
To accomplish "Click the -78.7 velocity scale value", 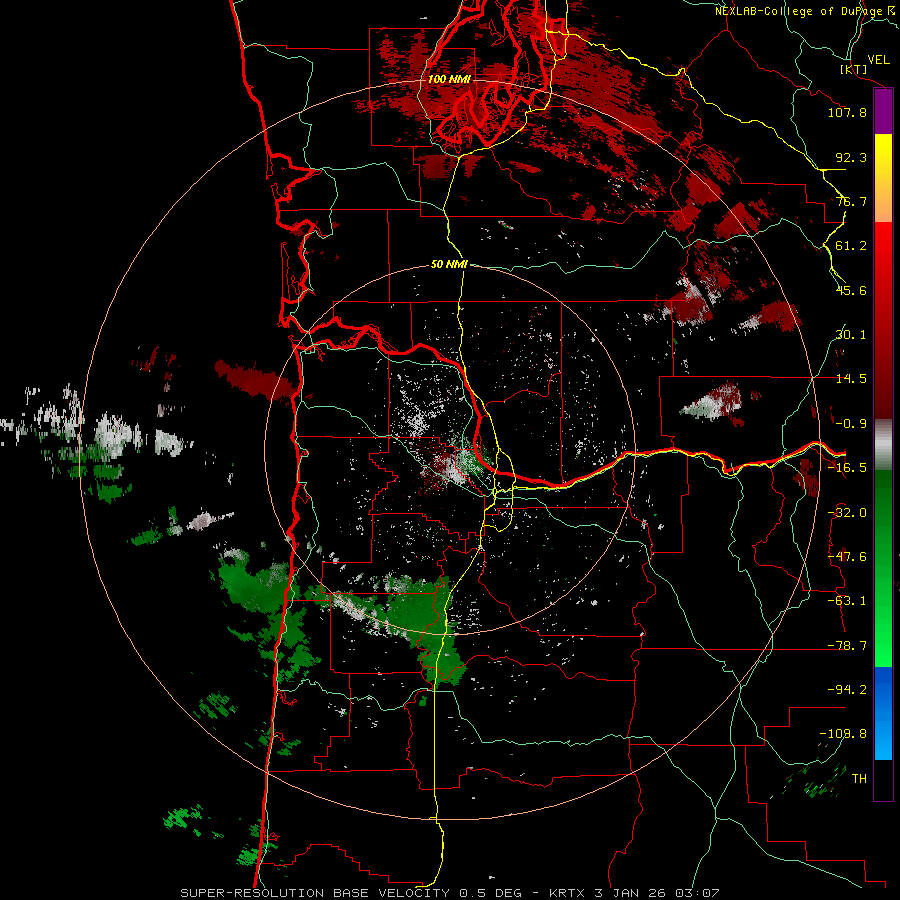I will point(847,646).
